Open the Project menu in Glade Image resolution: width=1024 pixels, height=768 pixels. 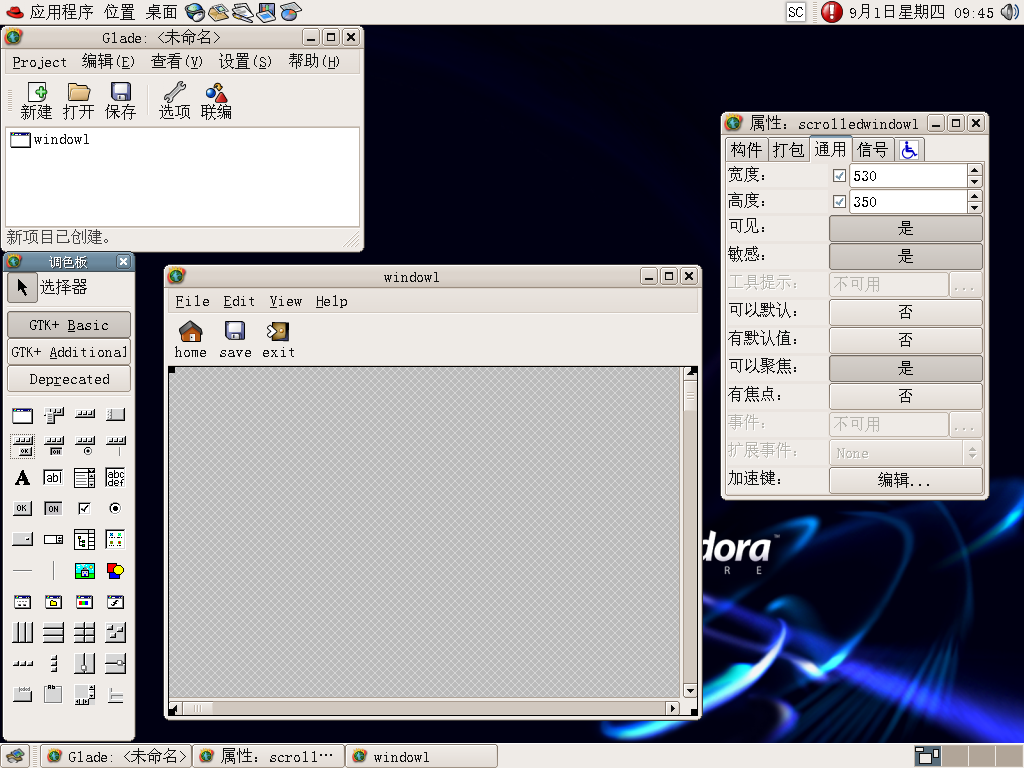pos(40,62)
